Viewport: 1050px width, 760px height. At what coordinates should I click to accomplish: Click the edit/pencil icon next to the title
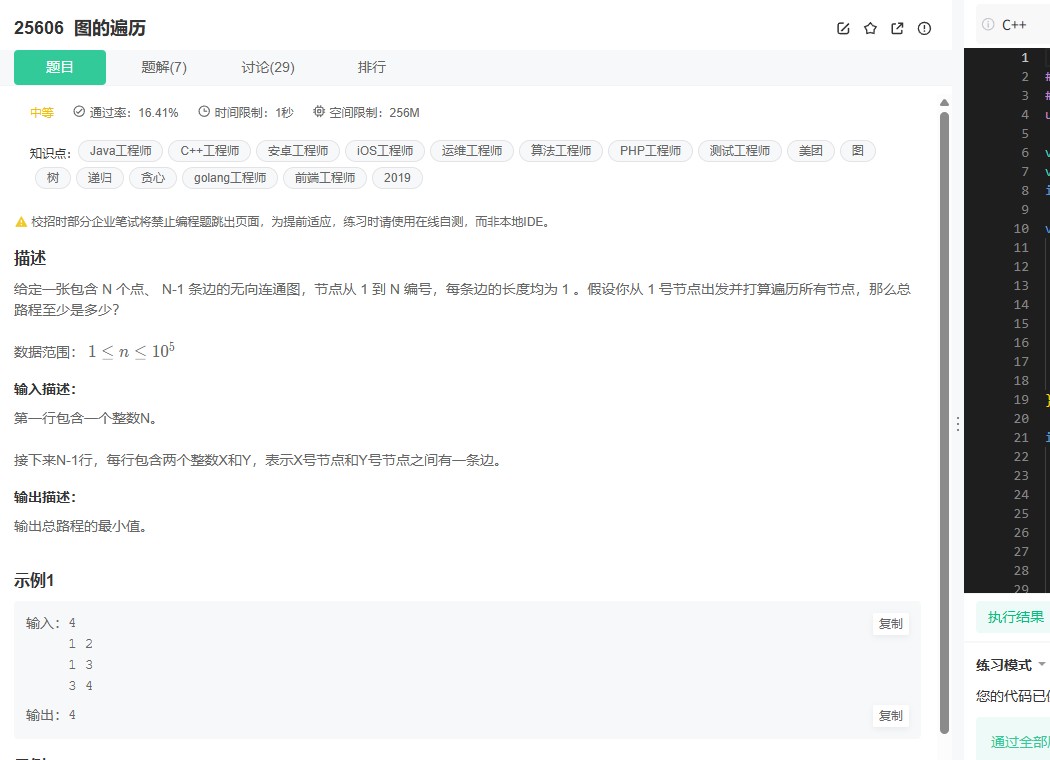pyautogui.click(x=843, y=28)
